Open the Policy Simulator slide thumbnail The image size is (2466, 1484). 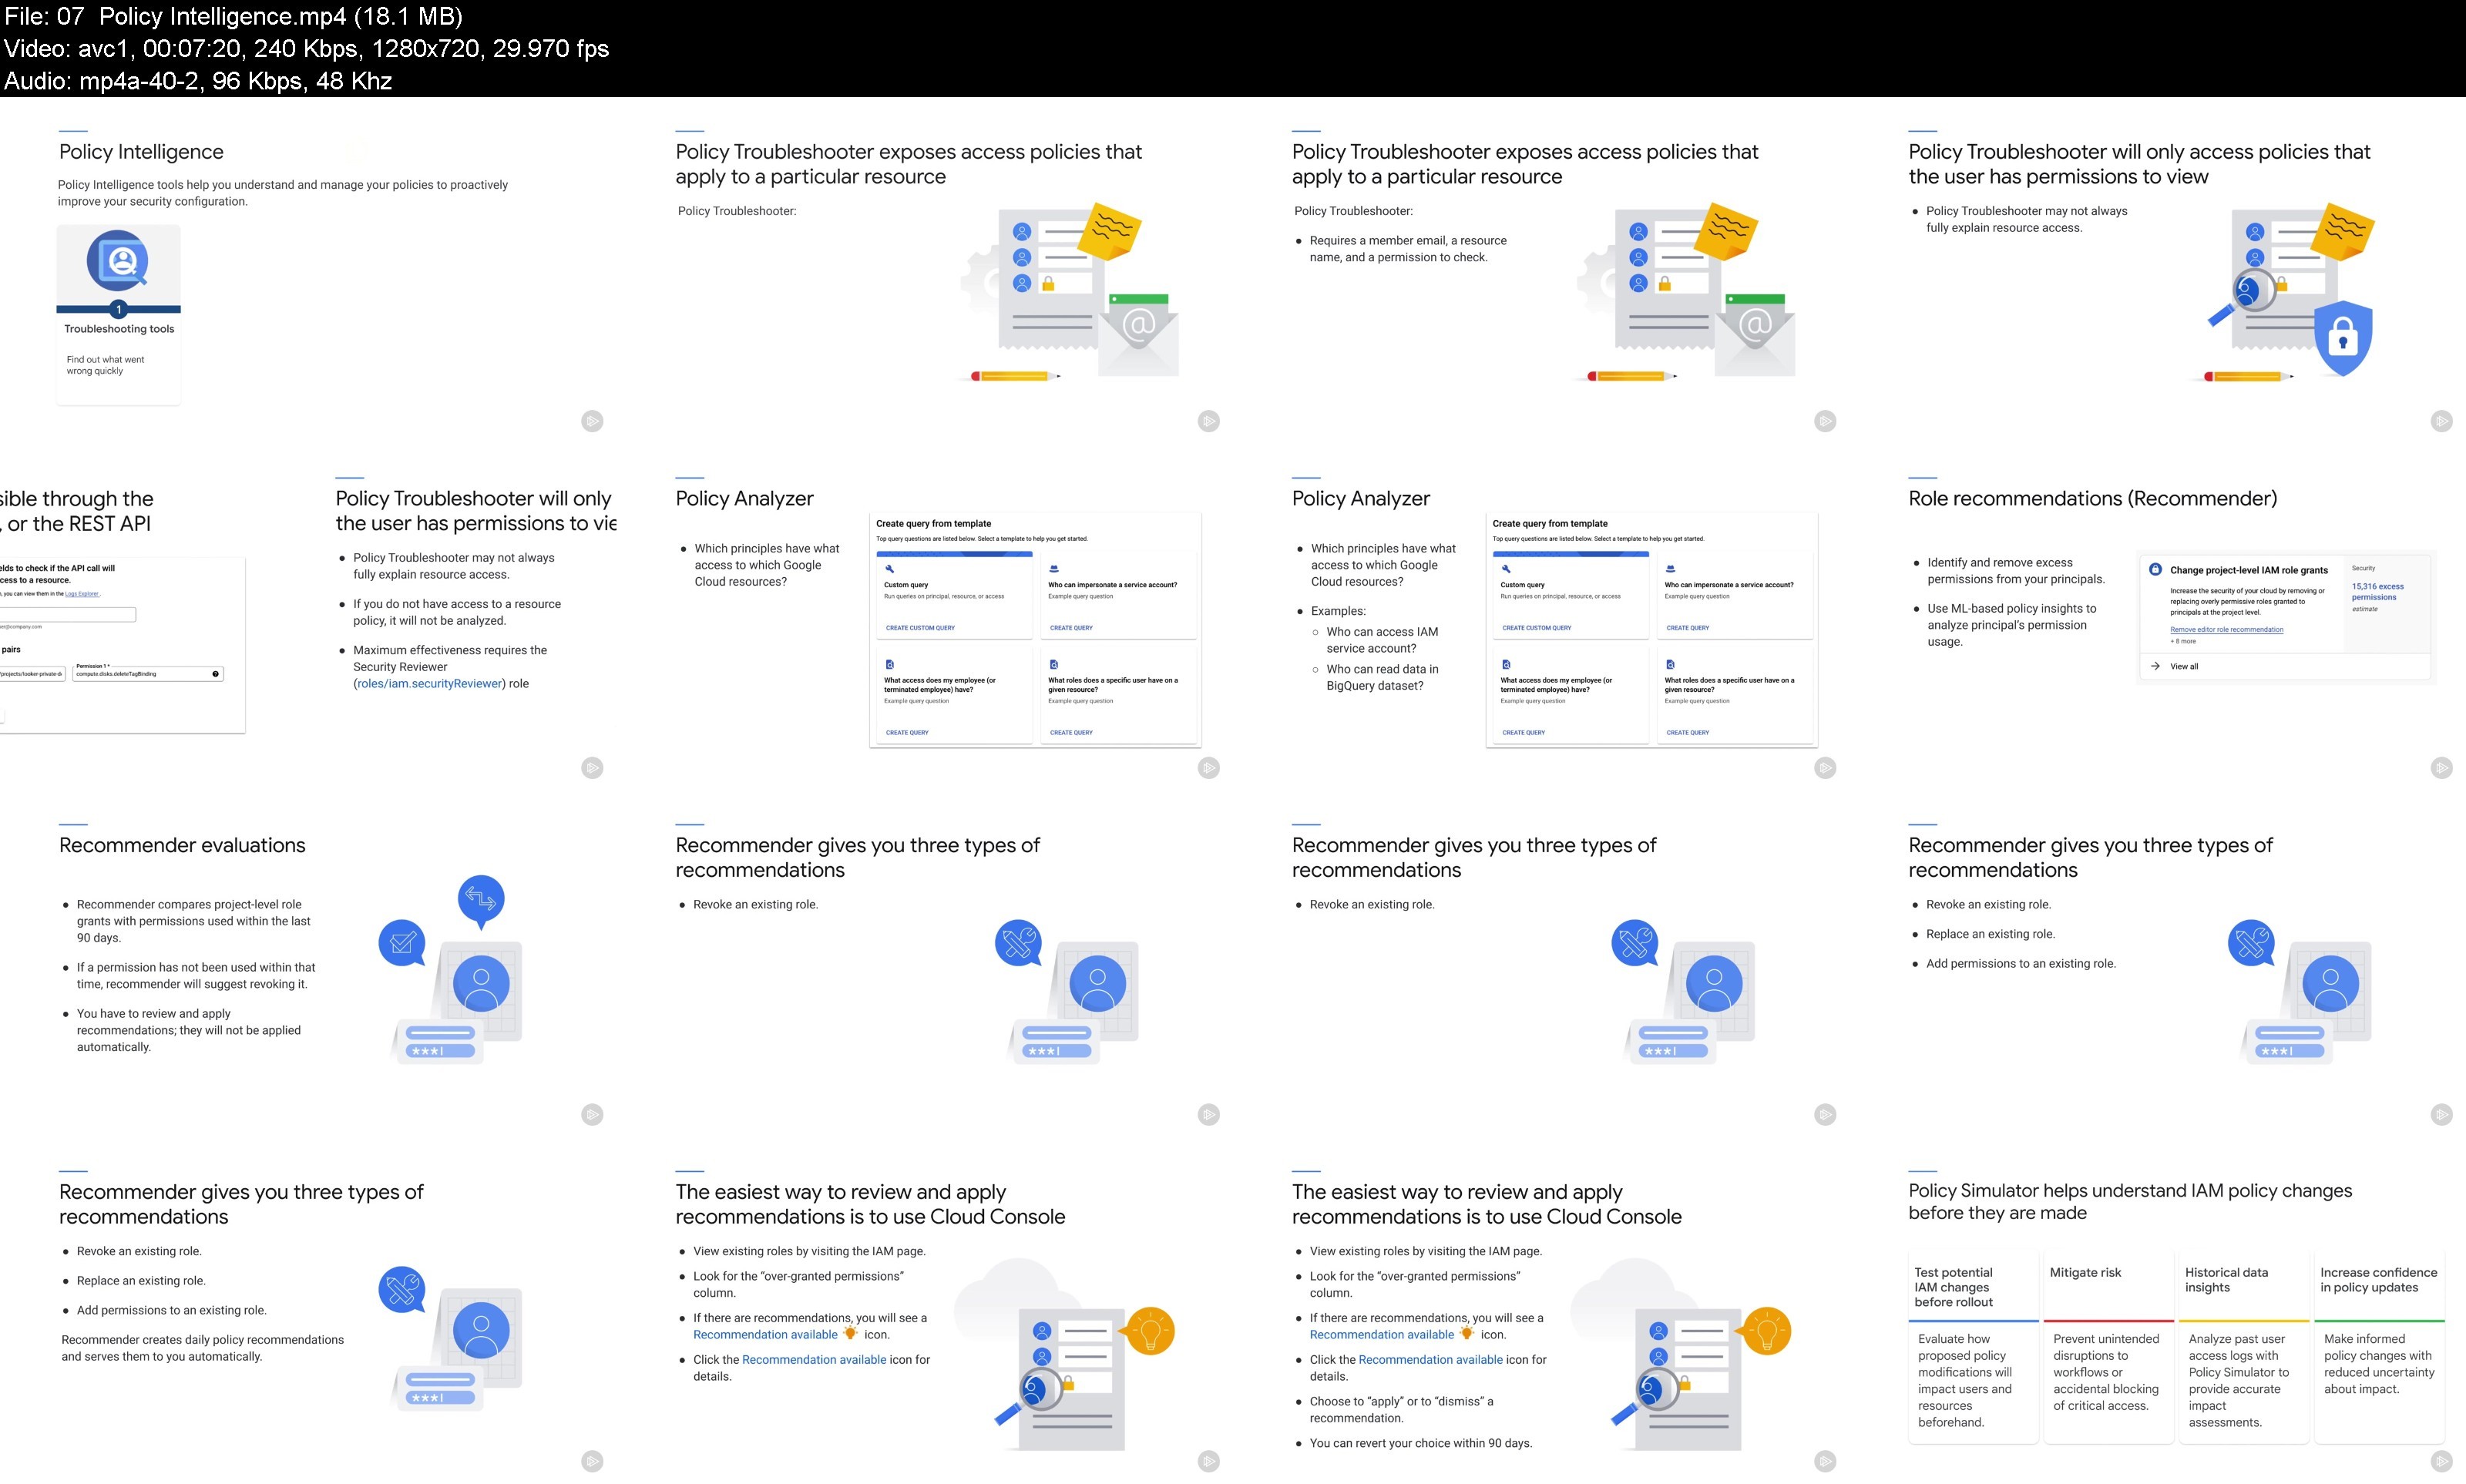pos(2158,1312)
